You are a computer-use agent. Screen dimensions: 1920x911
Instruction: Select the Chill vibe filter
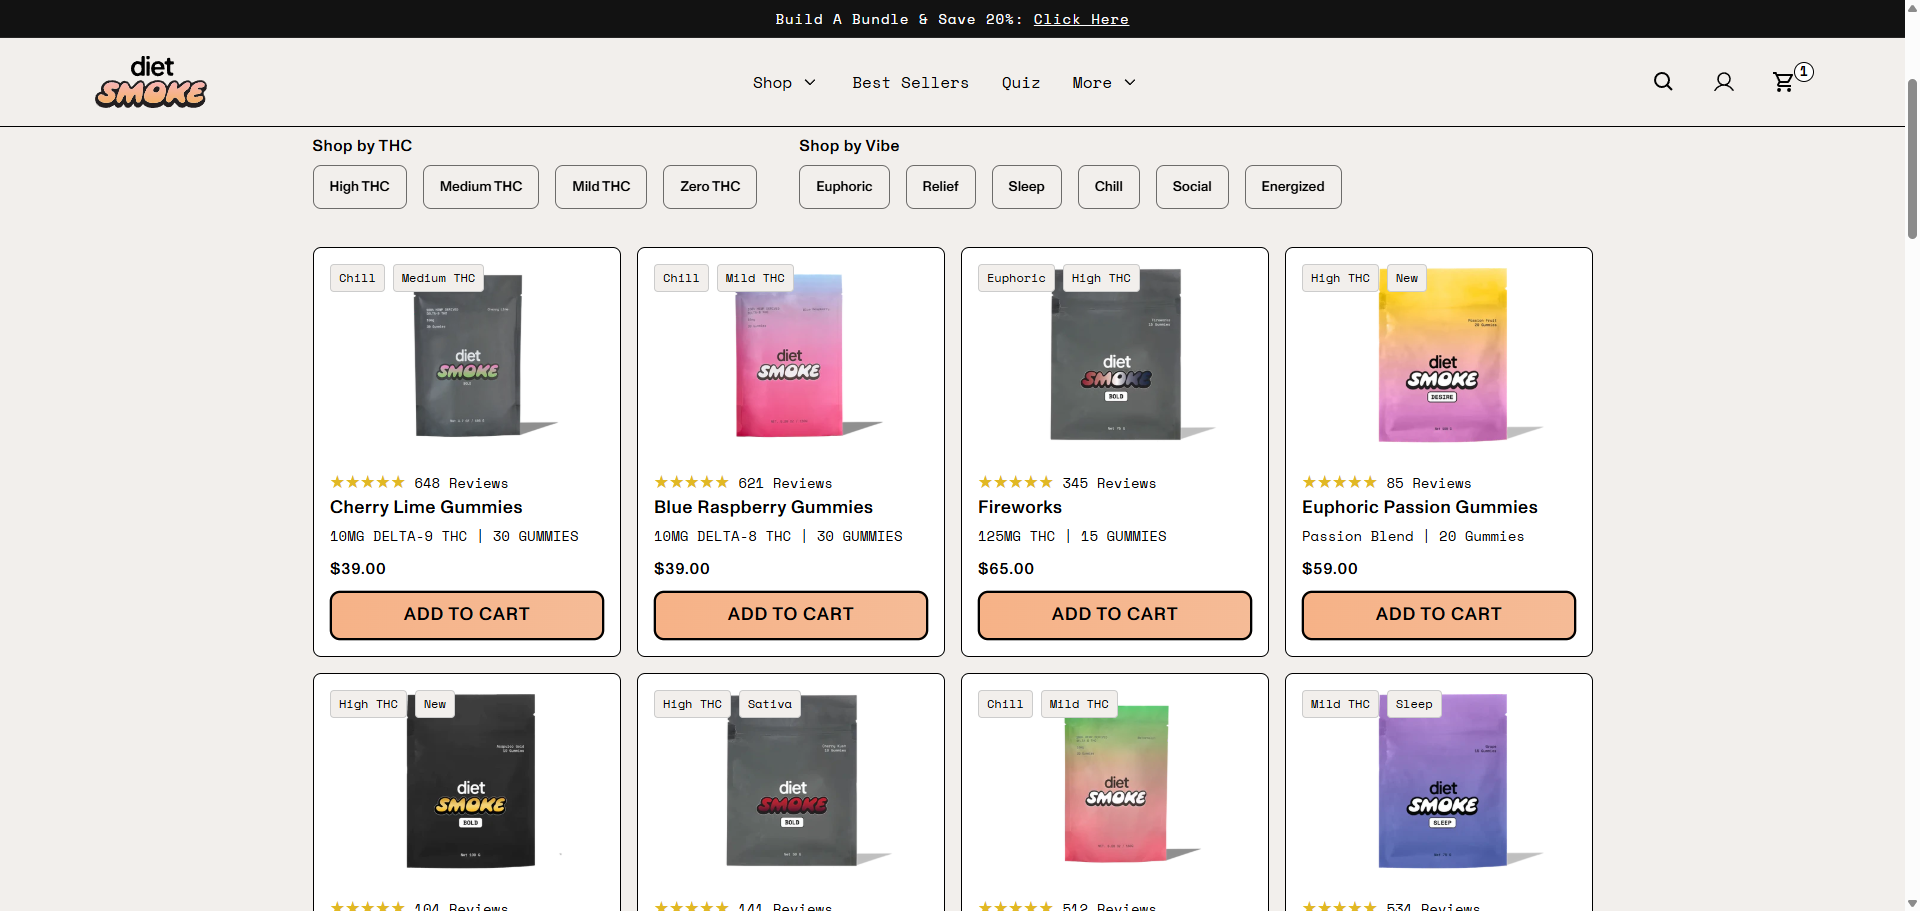point(1109,187)
